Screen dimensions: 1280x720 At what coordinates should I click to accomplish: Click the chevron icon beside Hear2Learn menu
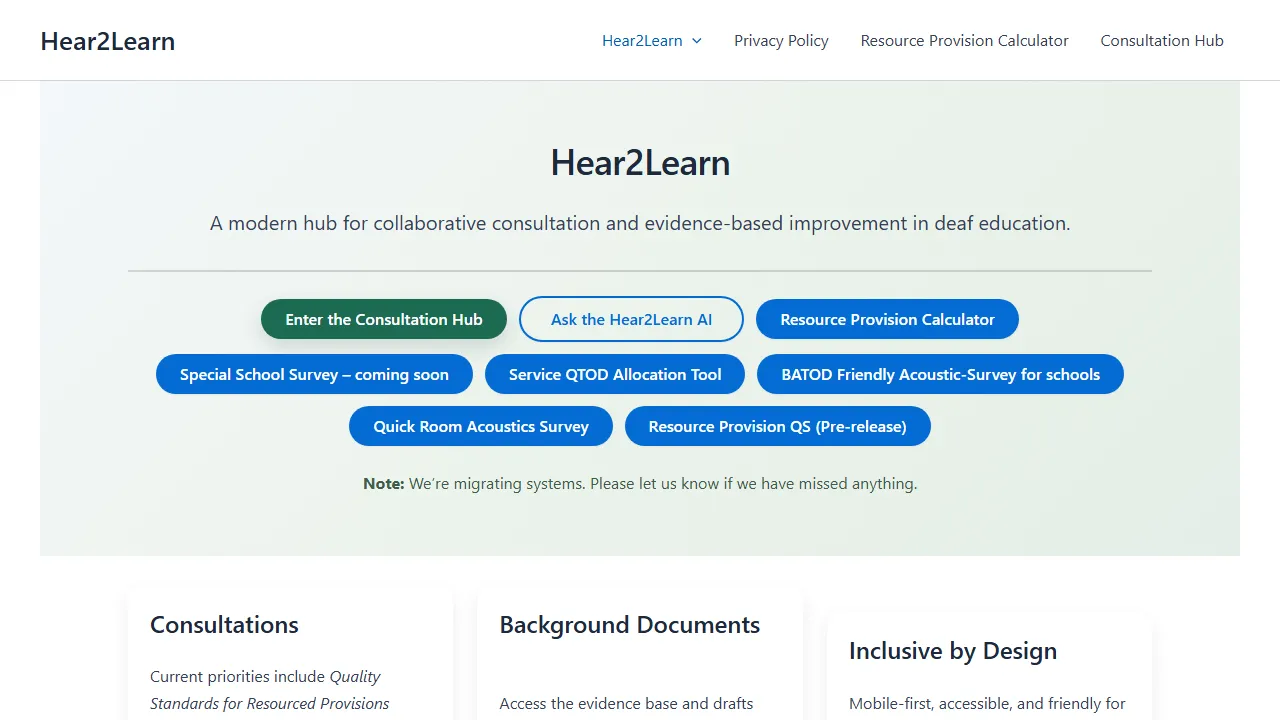click(x=697, y=41)
